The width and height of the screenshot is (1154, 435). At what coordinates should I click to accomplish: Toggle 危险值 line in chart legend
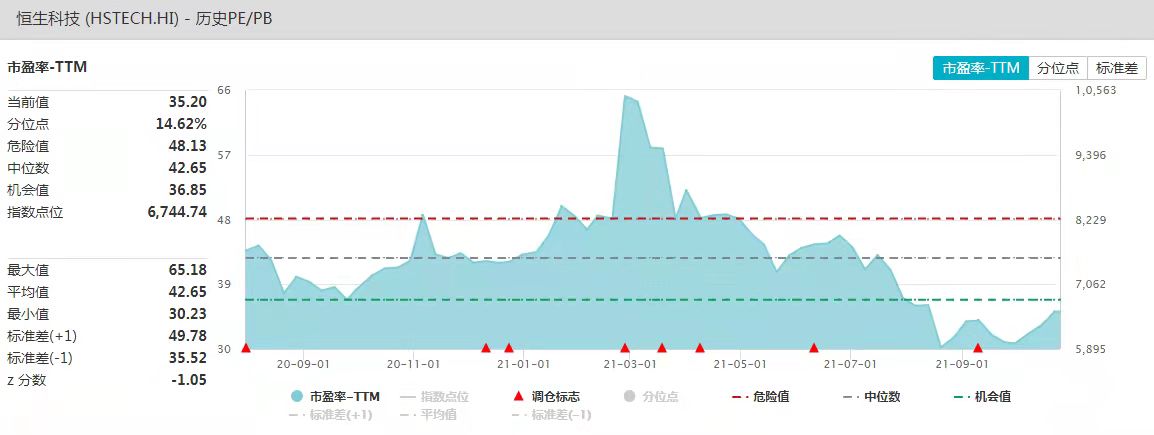pyautogui.click(x=761, y=397)
